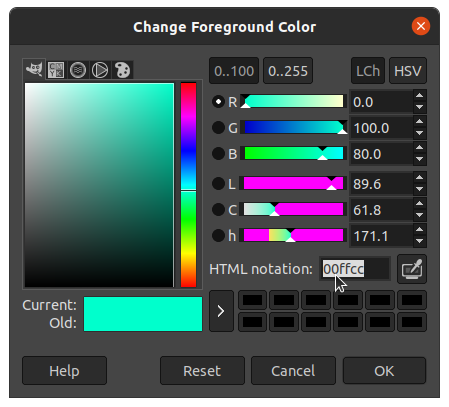The height and width of the screenshot is (407, 449).
Task: Select the G channel radio button
Action: 218,128
